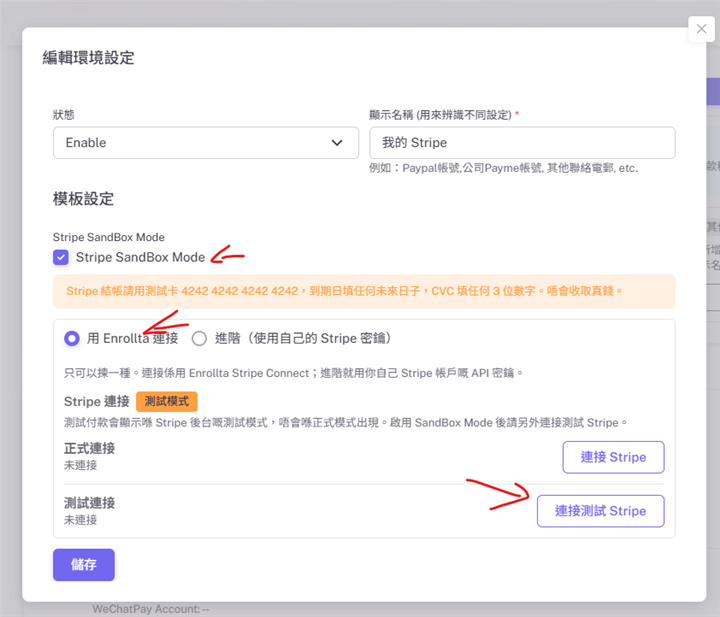The image size is (720, 617).
Task: Click the Stripe 連接 heading
Action: click(x=97, y=402)
